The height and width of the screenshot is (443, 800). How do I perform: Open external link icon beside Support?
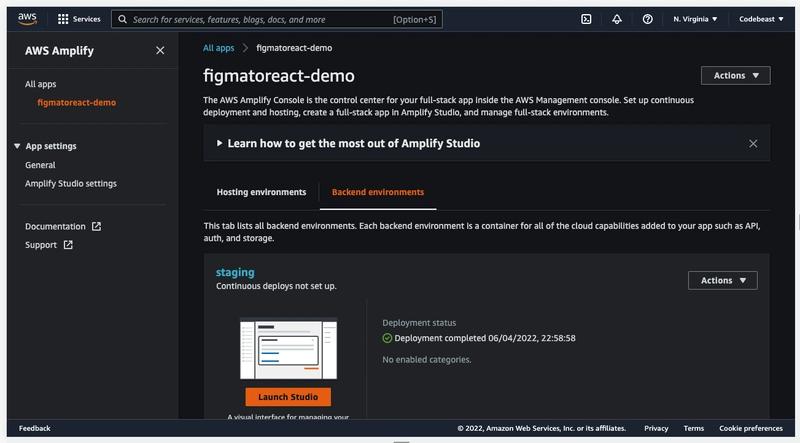68,245
